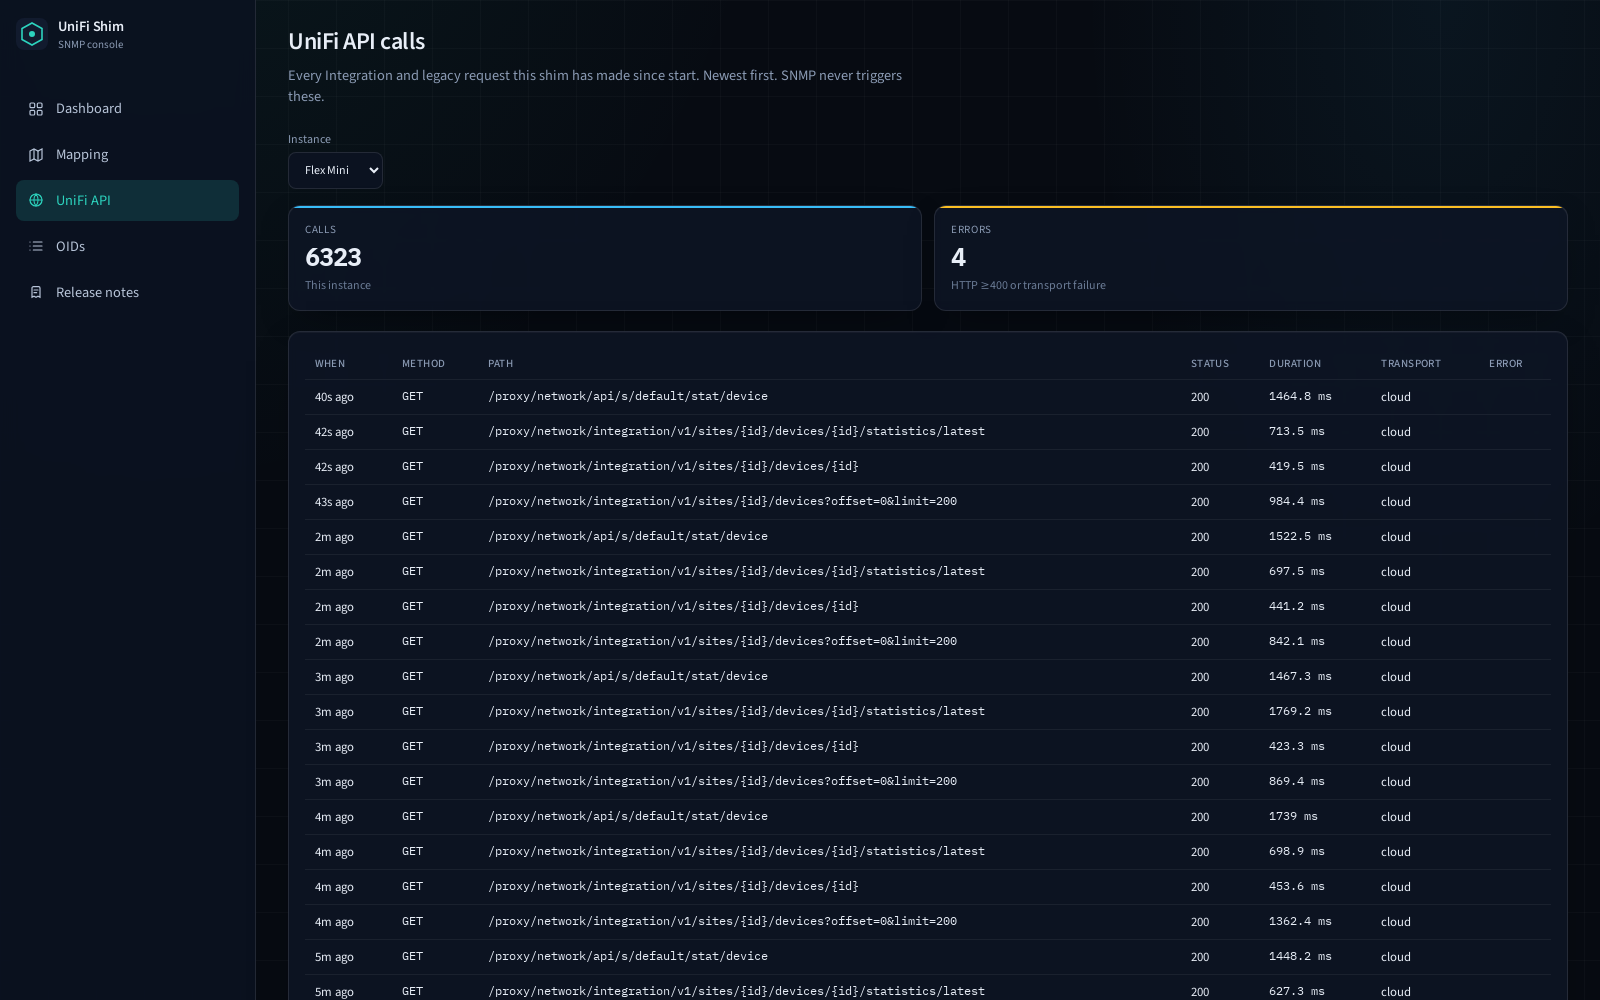Click cloud transport in 1739 ms row
The height and width of the screenshot is (1000, 1600).
pyautogui.click(x=1396, y=817)
